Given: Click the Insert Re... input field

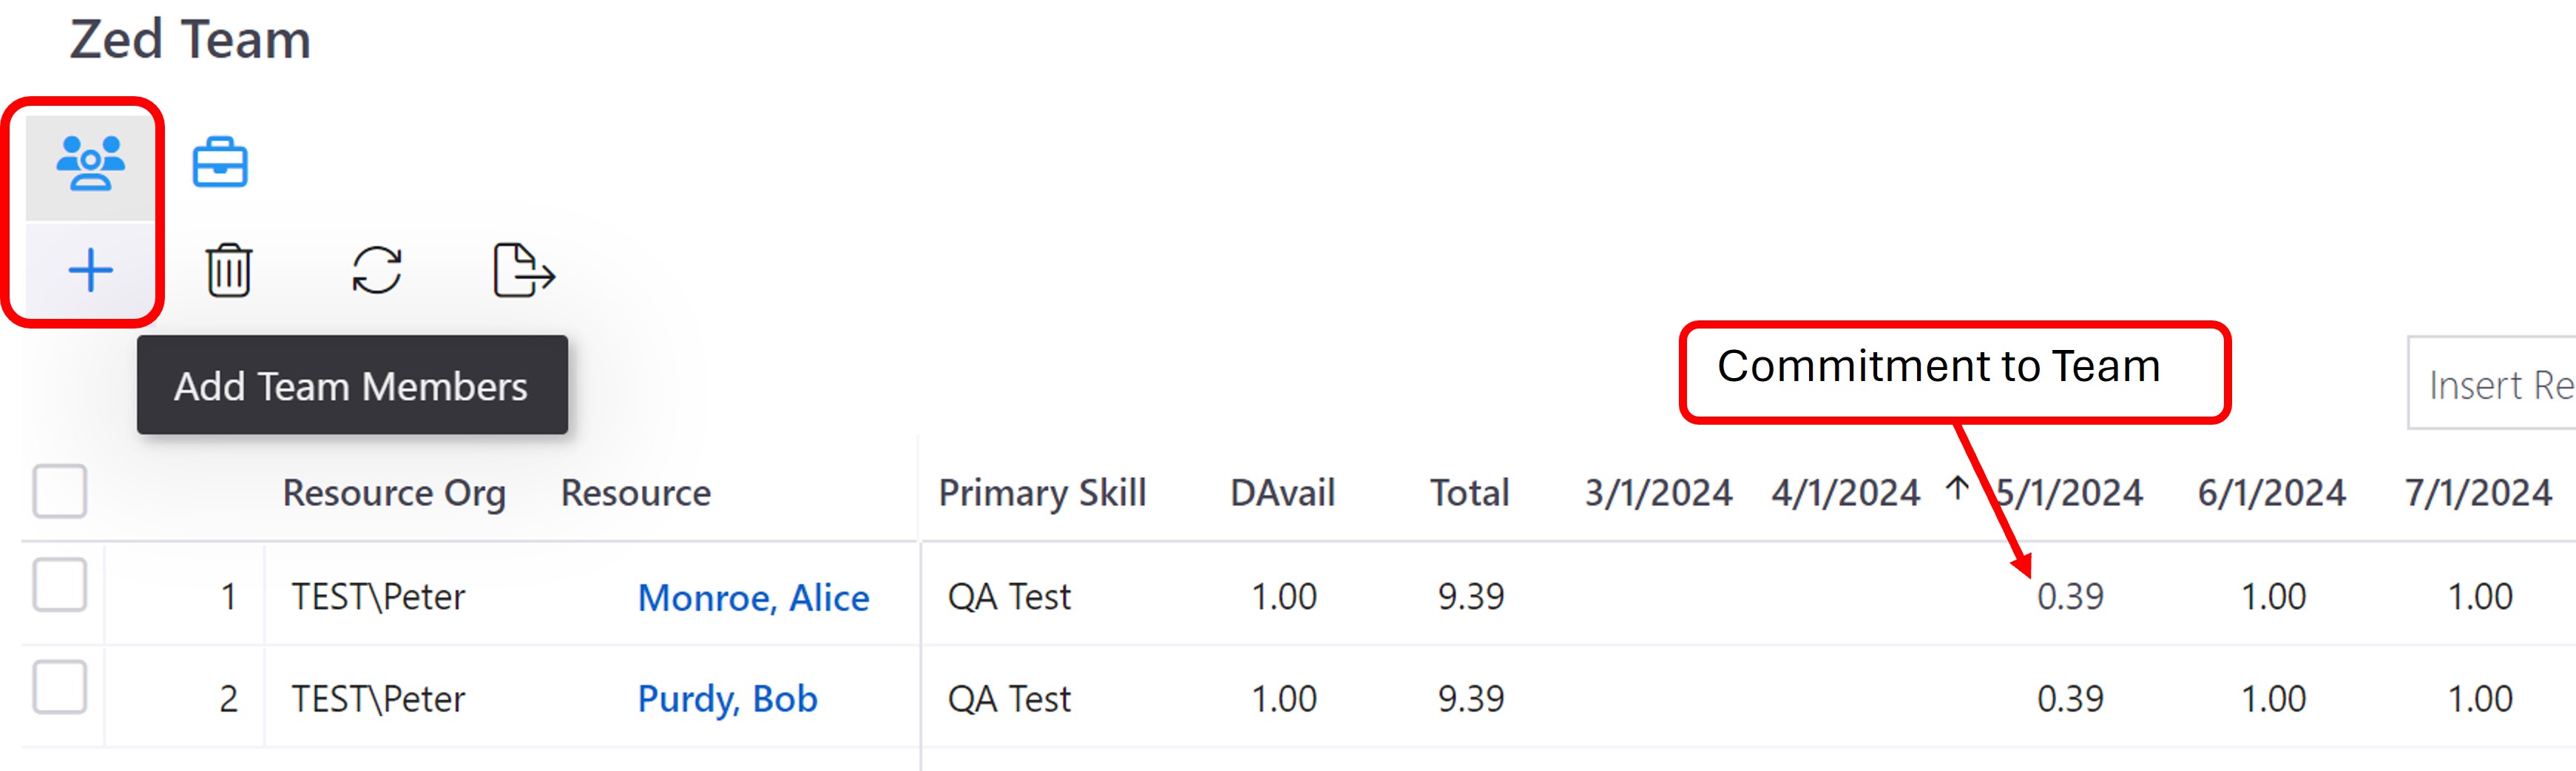Looking at the screenshot, I should pos(2495,385).
